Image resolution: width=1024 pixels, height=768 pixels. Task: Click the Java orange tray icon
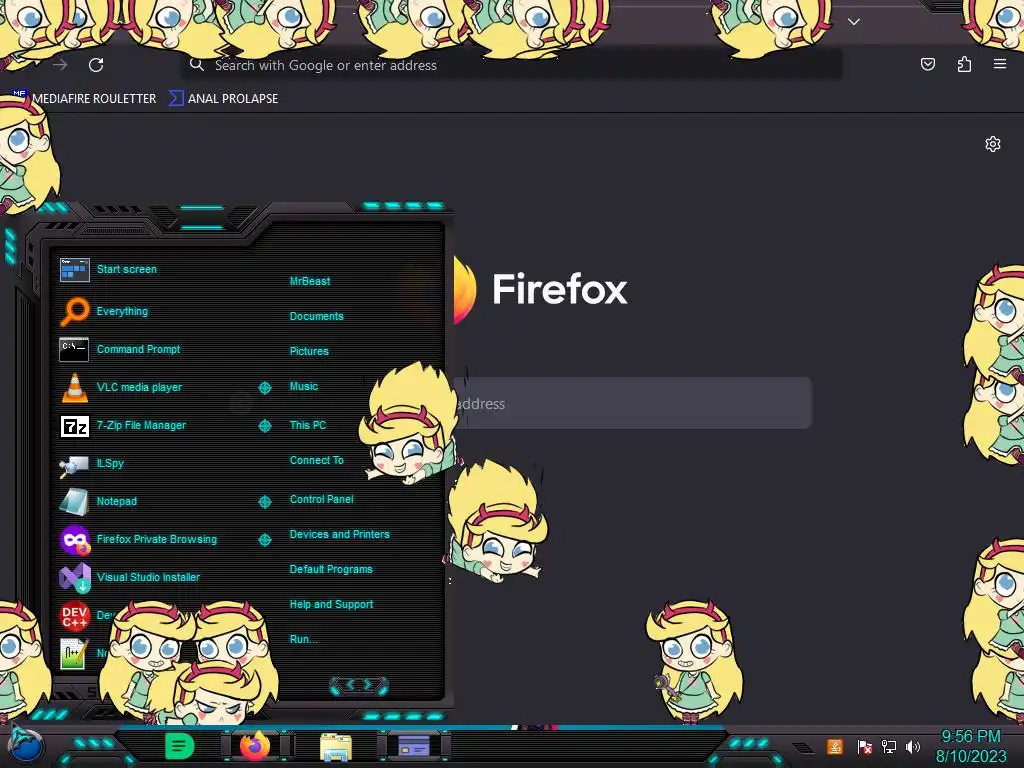[x=835, y=746]
